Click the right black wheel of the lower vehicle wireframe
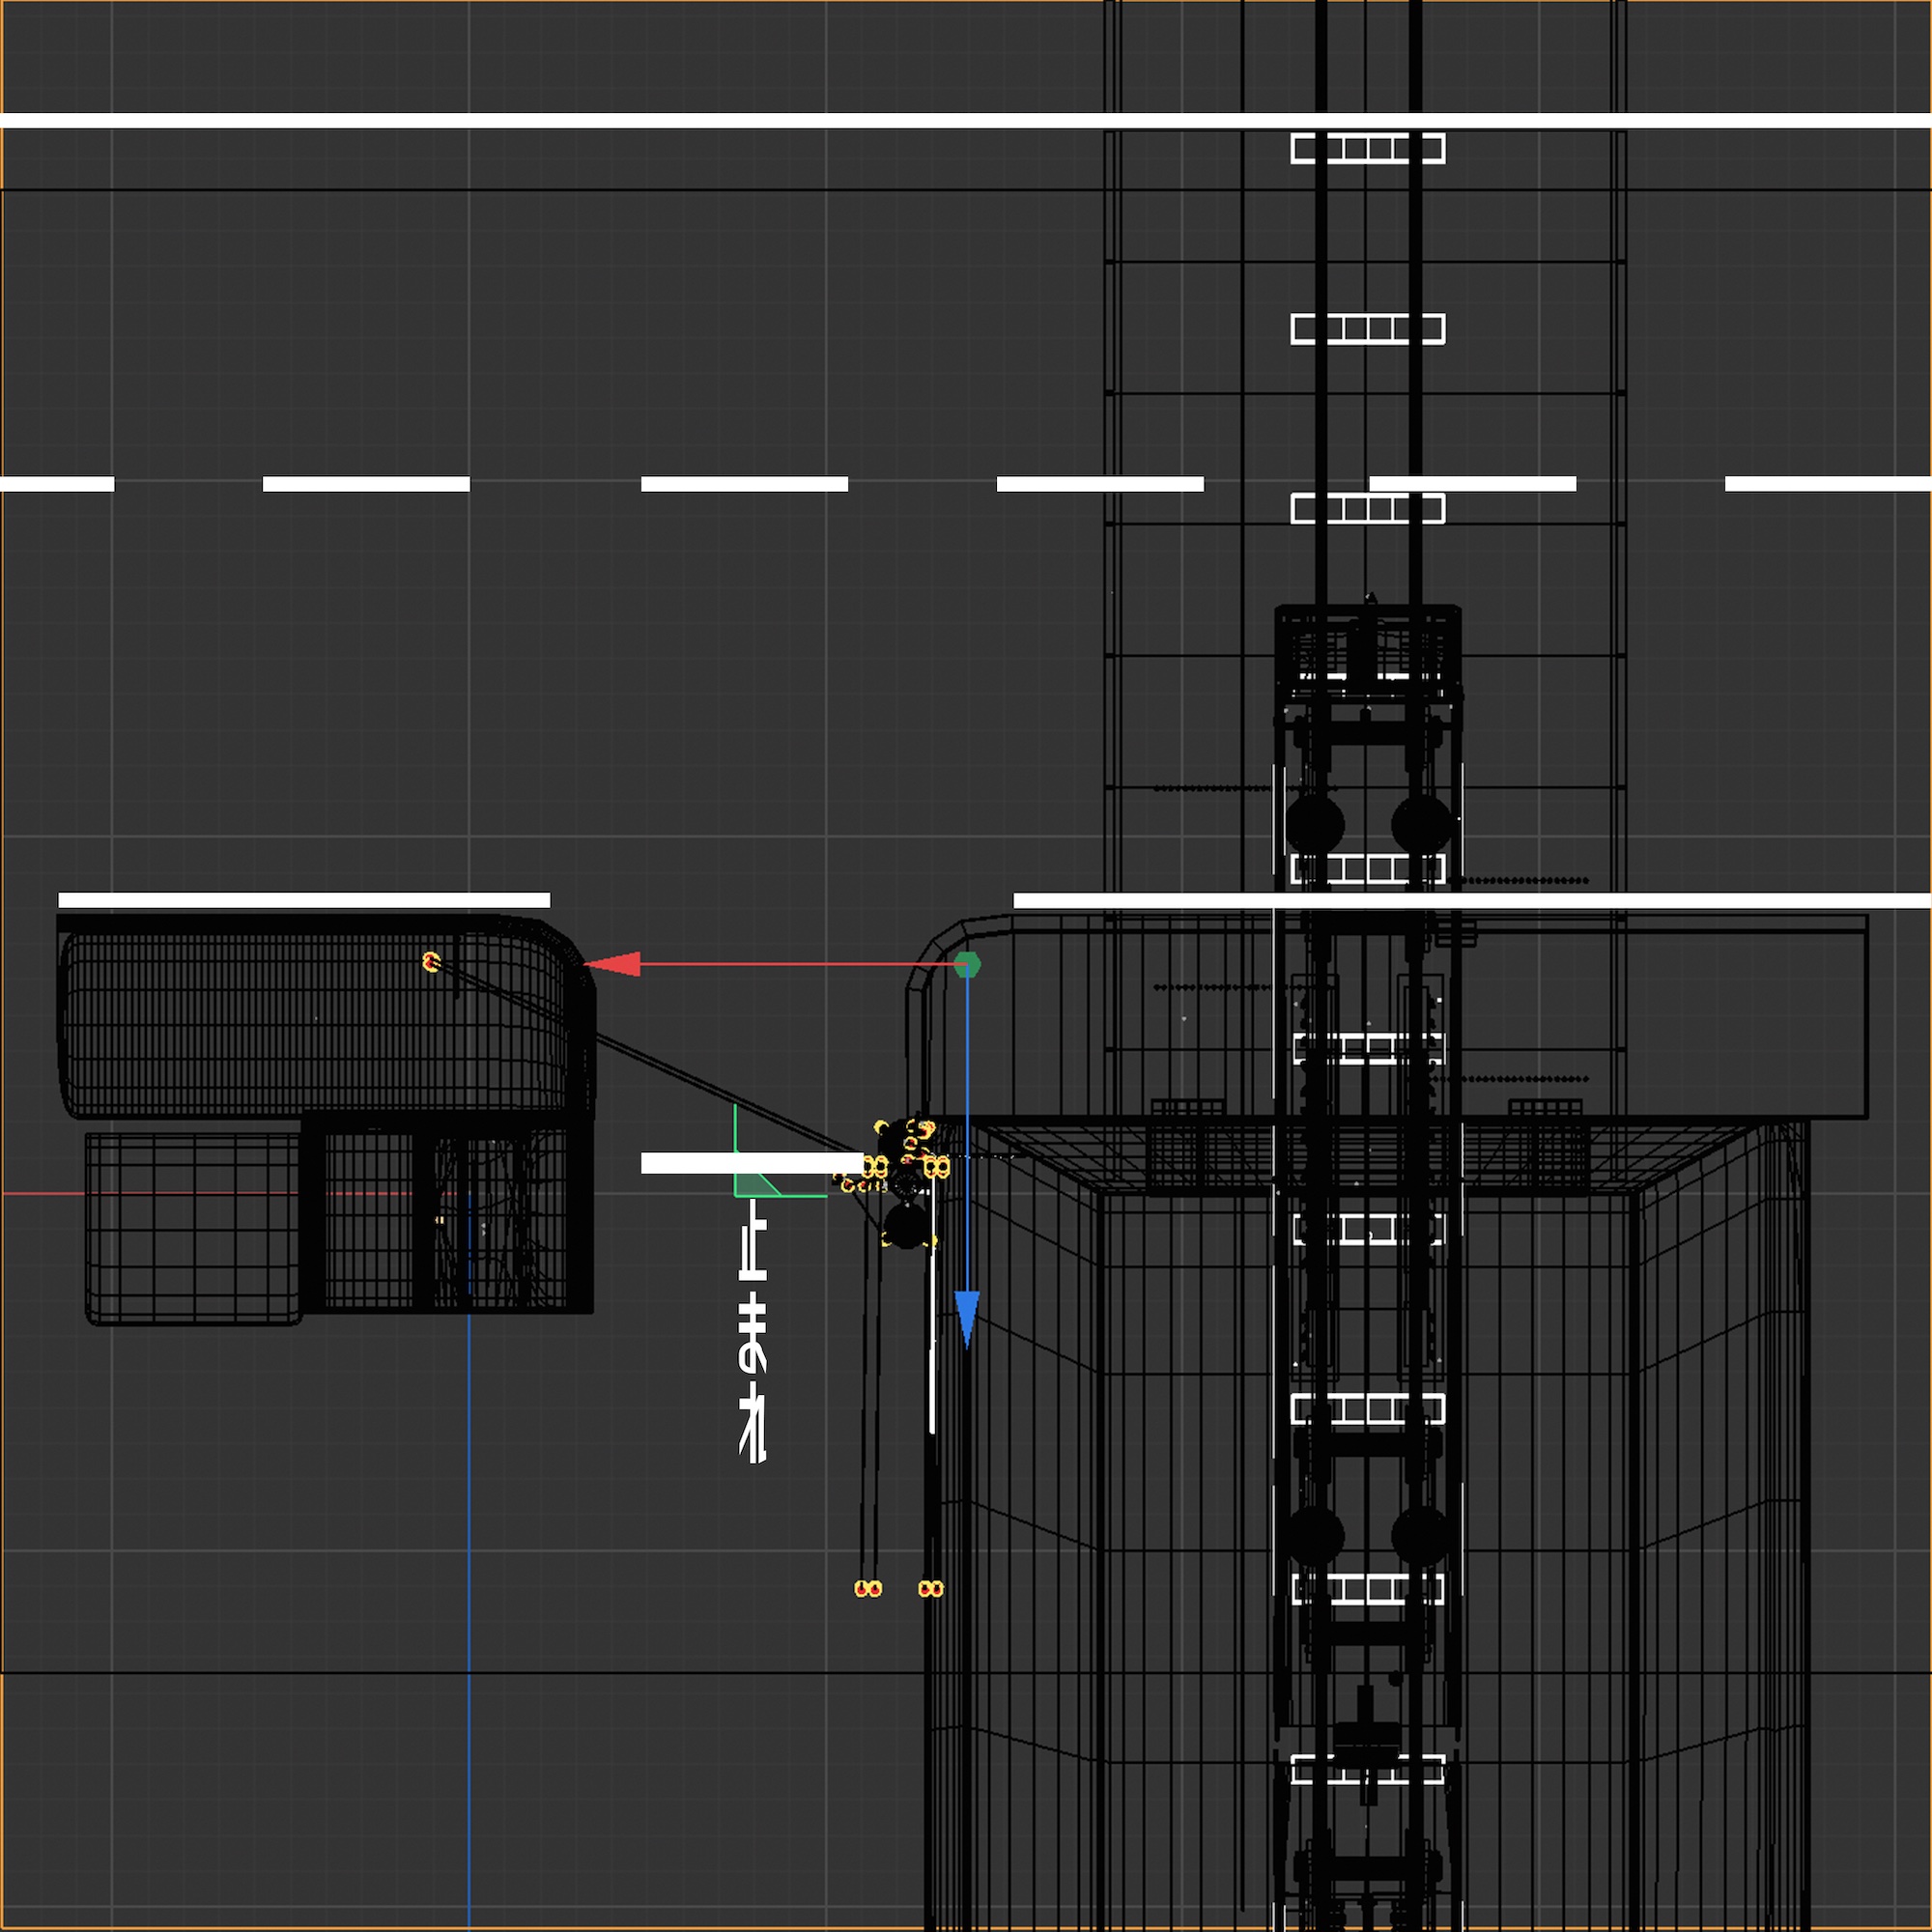 tap(1421, 1536)
